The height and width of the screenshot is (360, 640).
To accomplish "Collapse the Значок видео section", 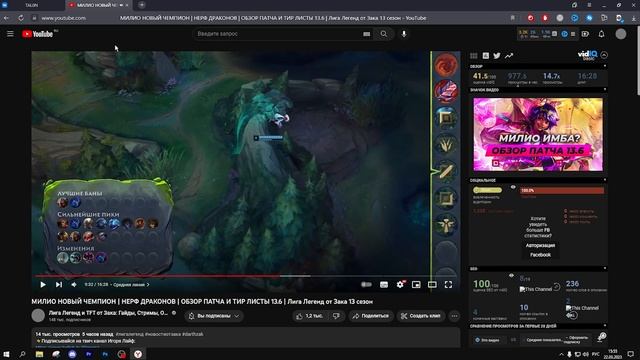I will tap(605, 89).
